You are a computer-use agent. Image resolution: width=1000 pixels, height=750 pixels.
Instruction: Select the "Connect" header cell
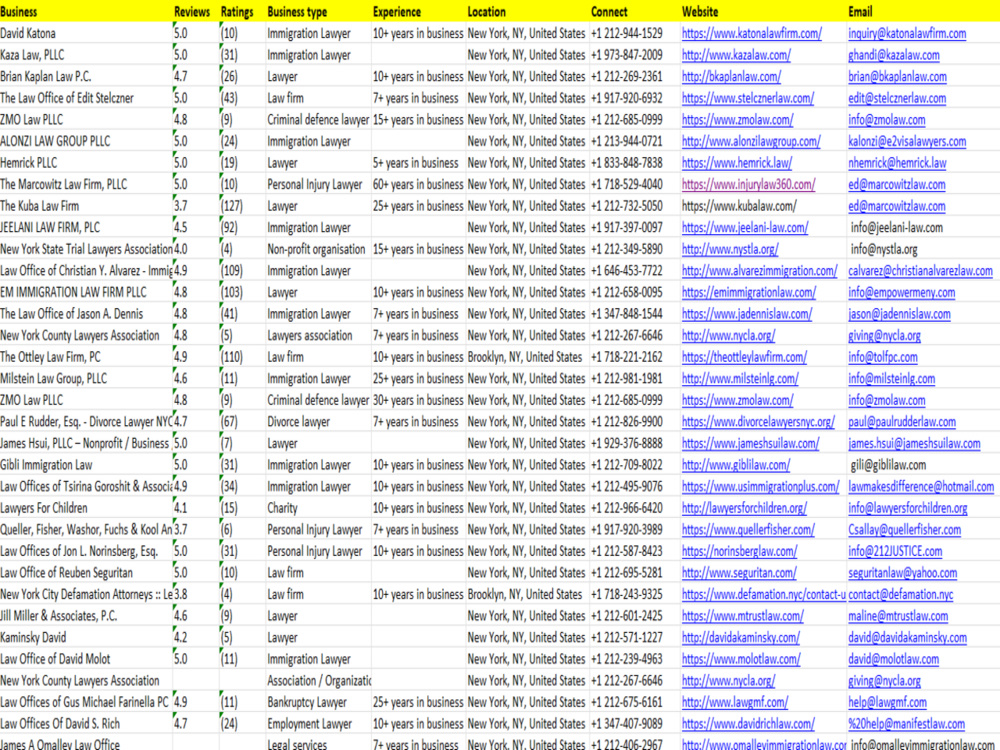click(x=635, y=11)
